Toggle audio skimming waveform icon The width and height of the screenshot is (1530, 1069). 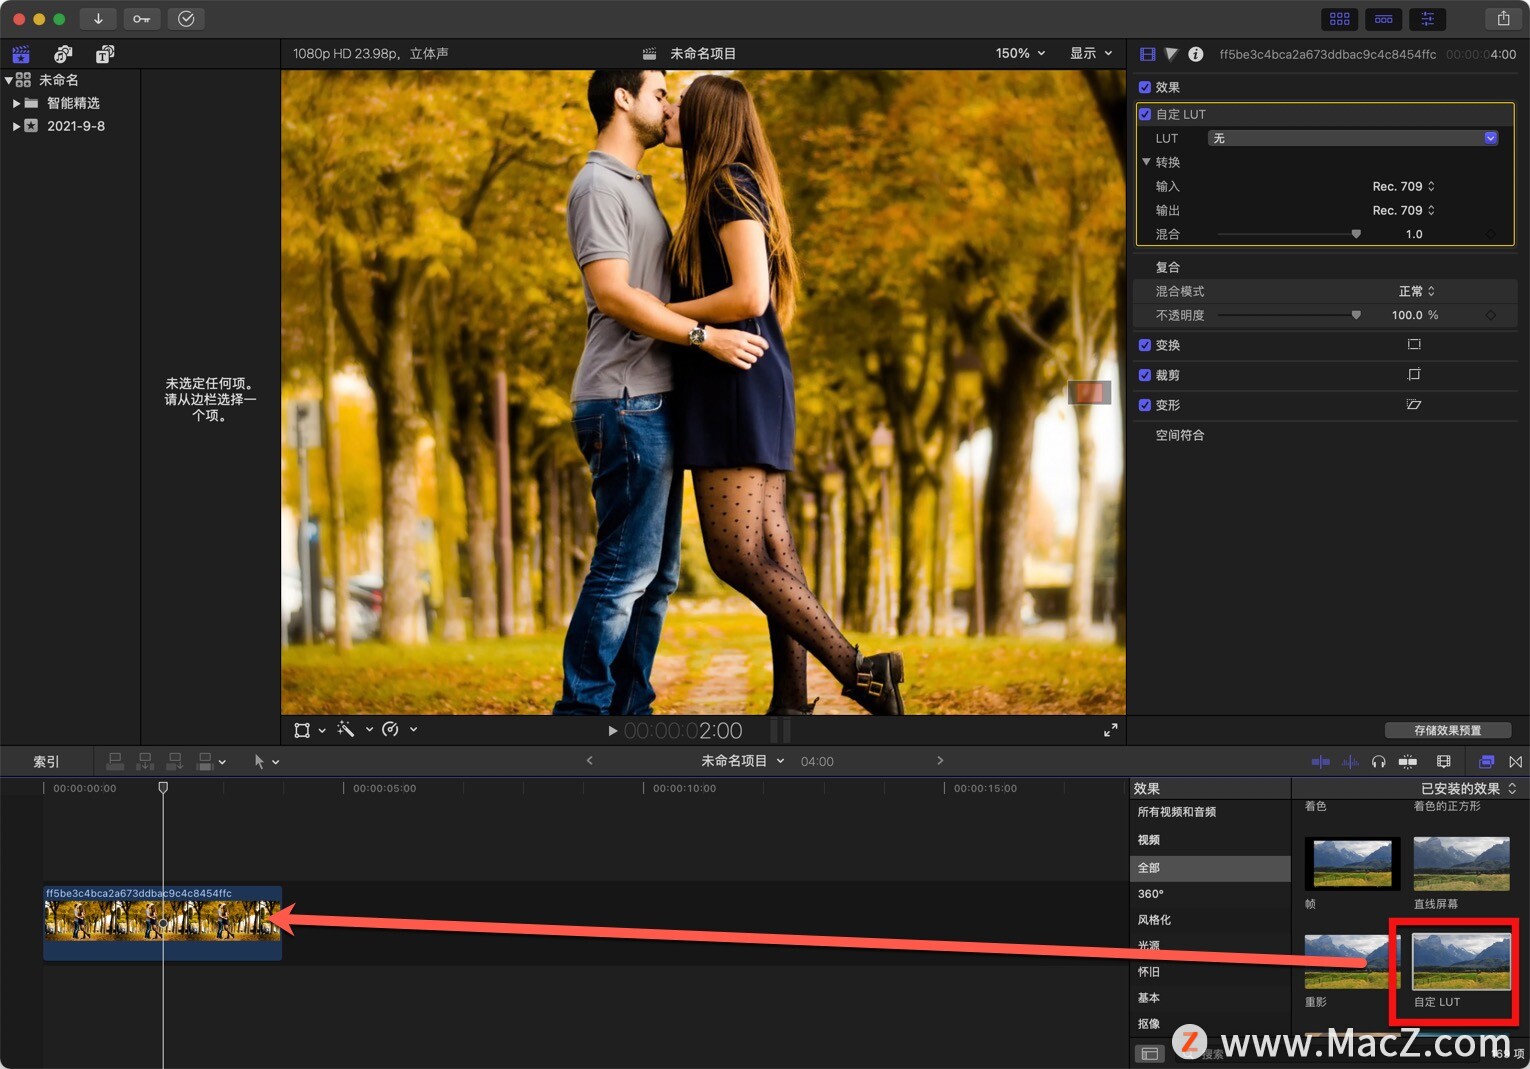tap(1350, 762)
